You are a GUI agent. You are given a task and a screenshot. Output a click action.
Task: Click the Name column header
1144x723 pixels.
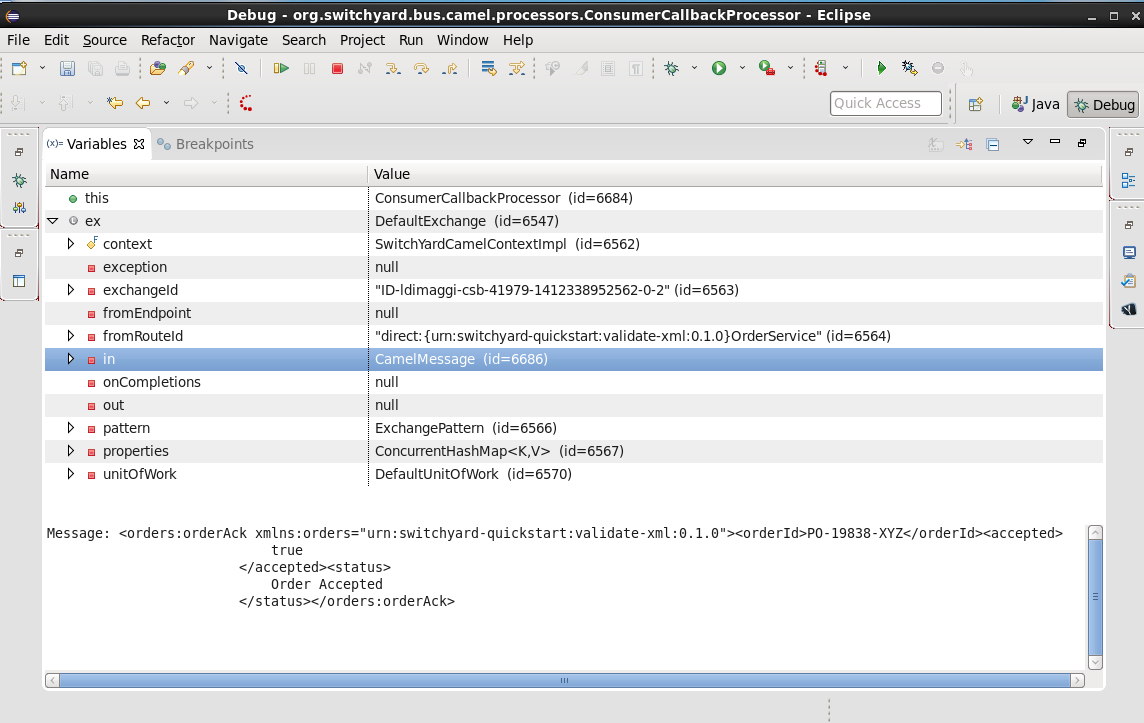[x=206, y=174]
